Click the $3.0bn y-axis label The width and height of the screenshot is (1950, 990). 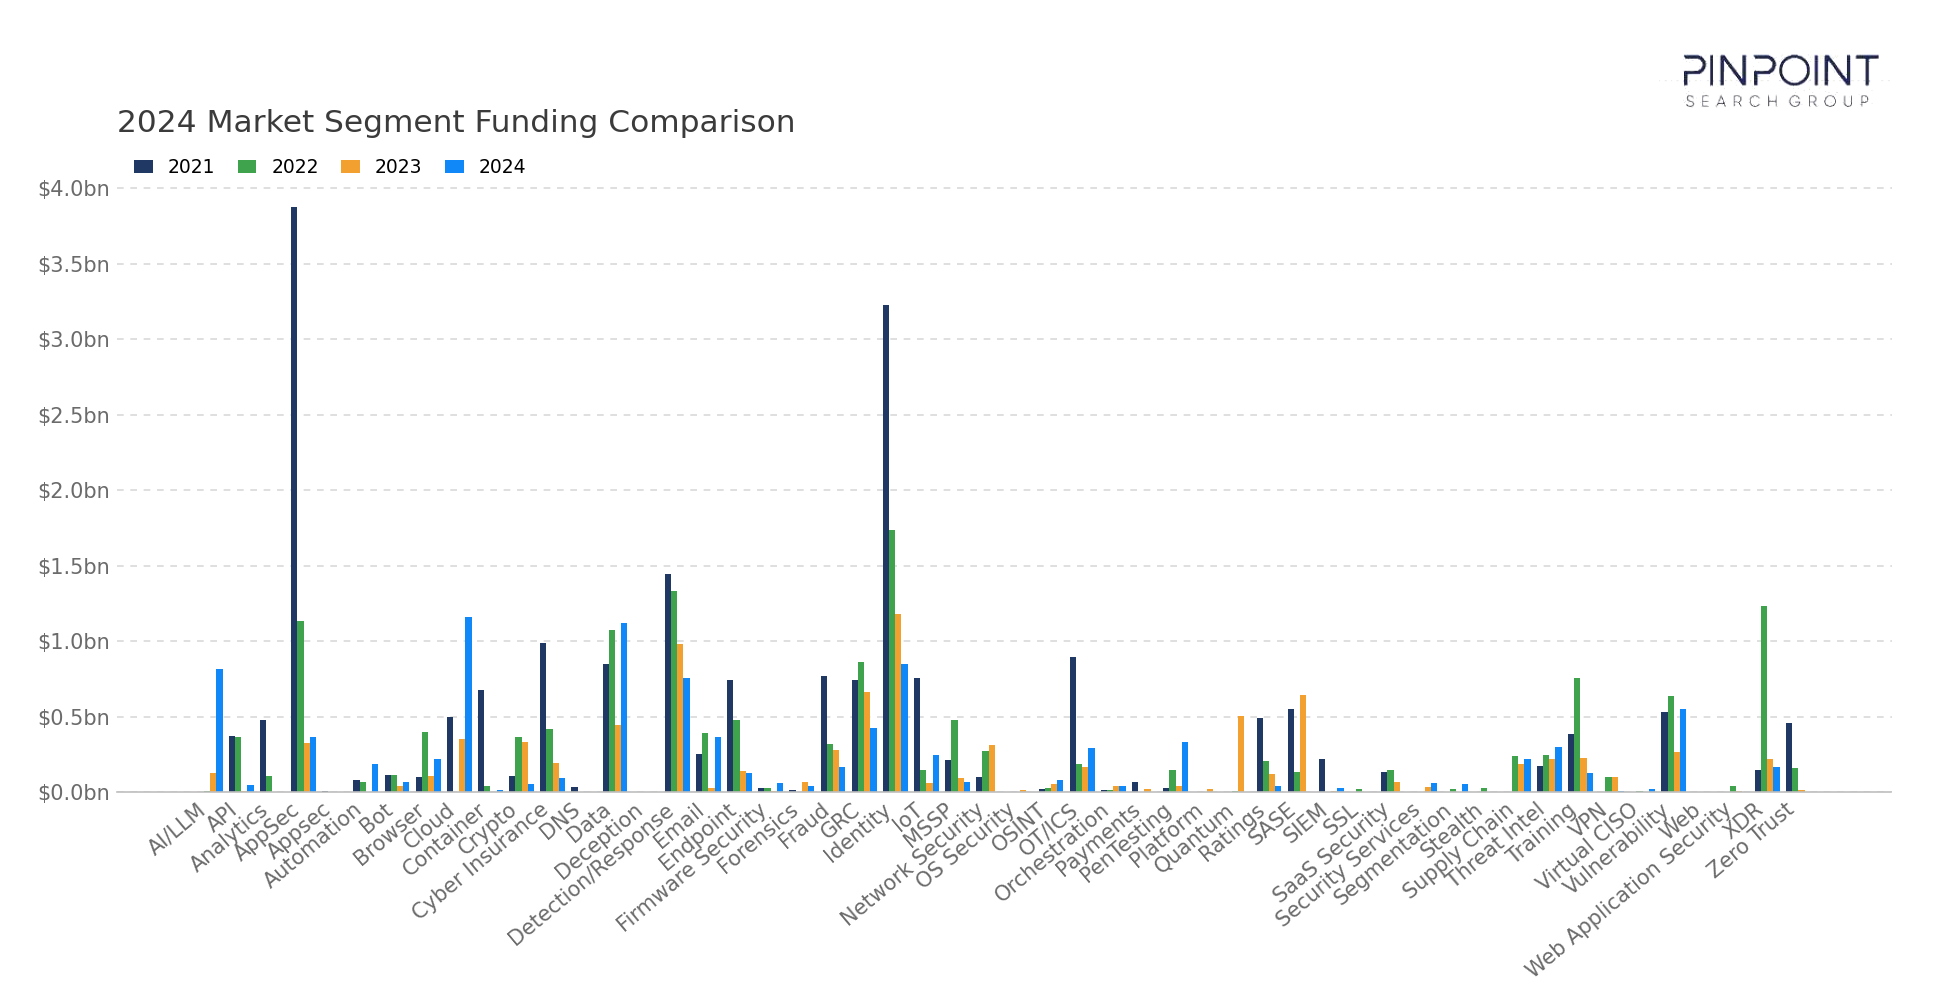(73, 340)
